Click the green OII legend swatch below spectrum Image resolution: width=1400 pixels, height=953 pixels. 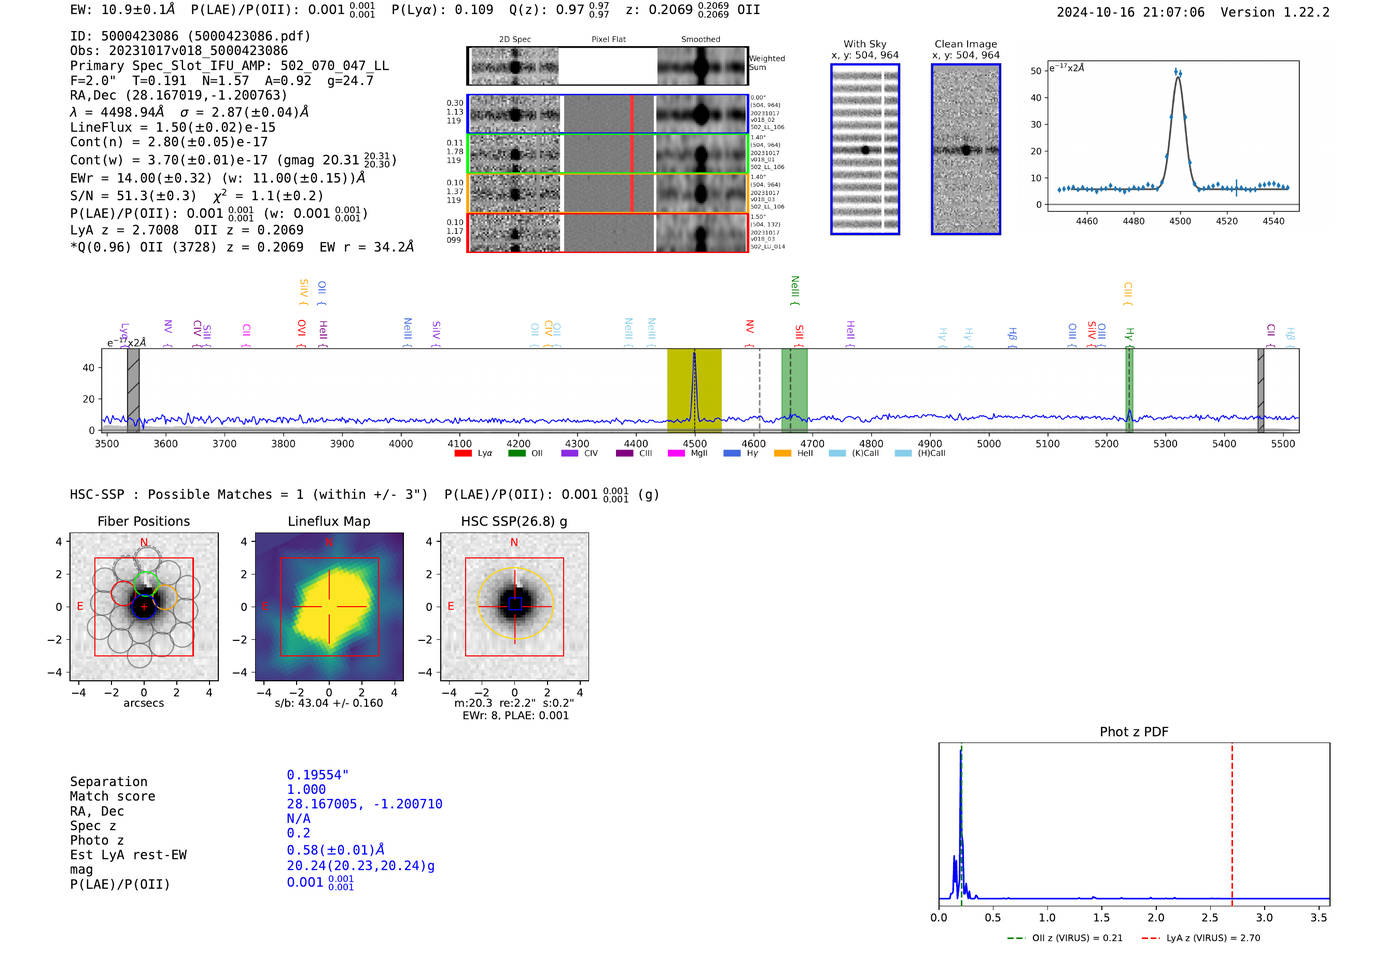coord(516,453)
